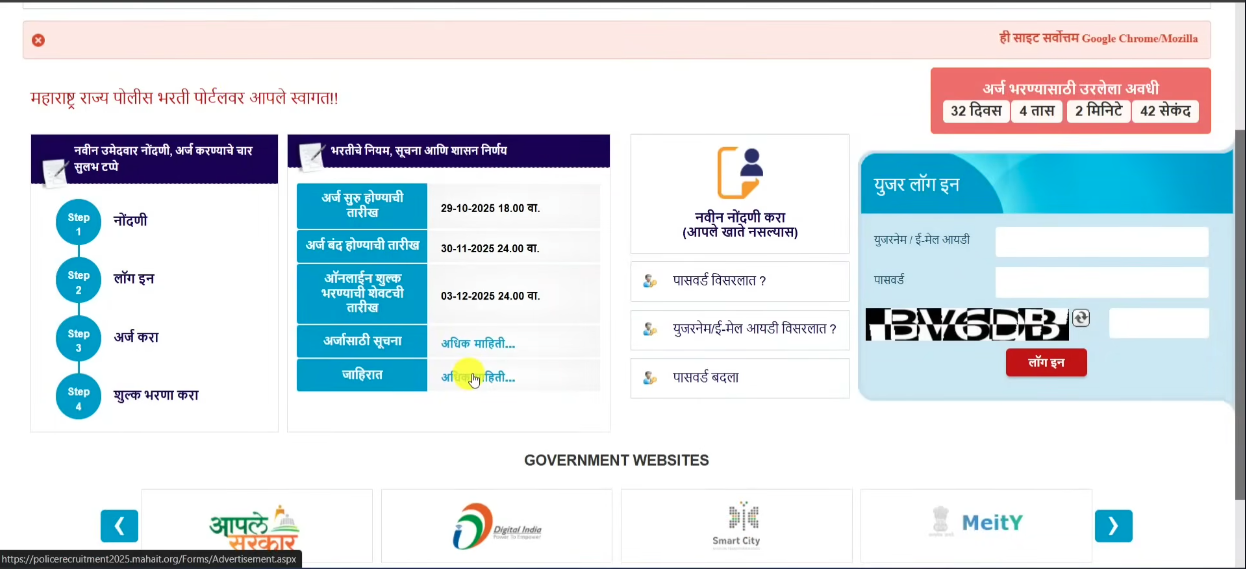This screenshot has width=1246, height=569.
Task: Click the icon beside पासवर्ड बदला
Action: point(650,378)
